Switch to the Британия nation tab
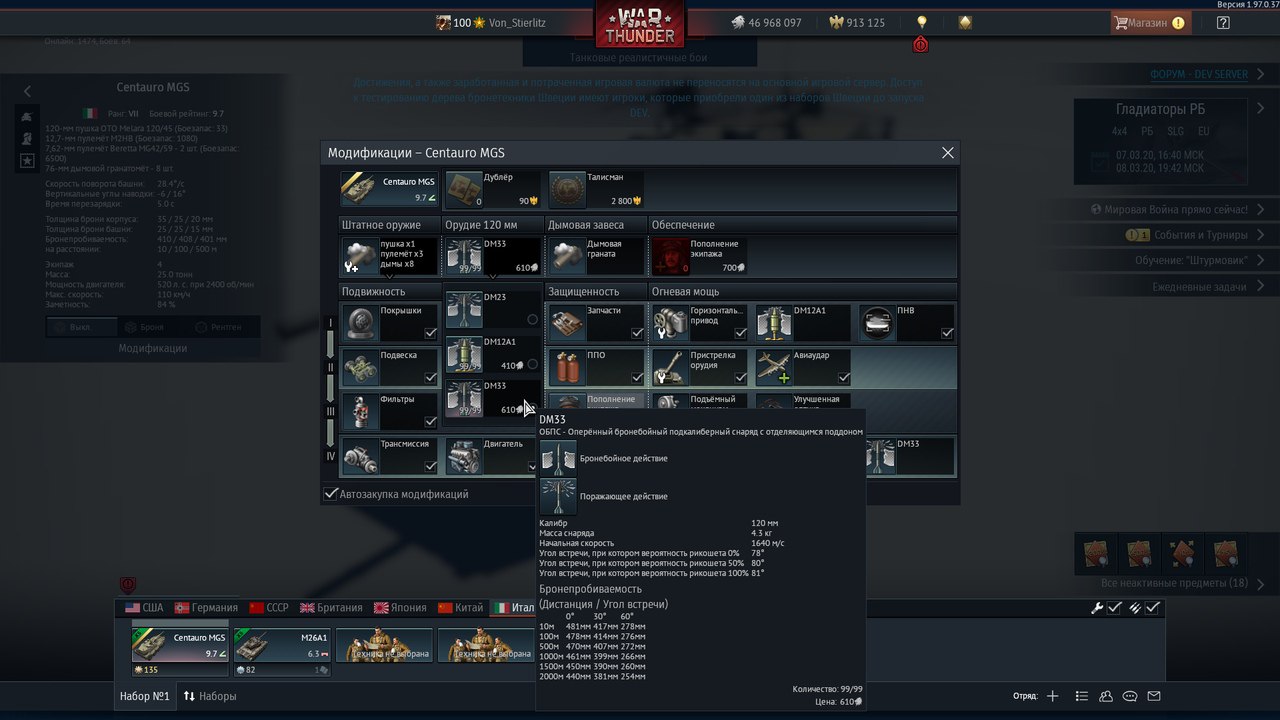The height and width of the screenshot is (720, 1280). pyautogui.click(x=333, y=608)
